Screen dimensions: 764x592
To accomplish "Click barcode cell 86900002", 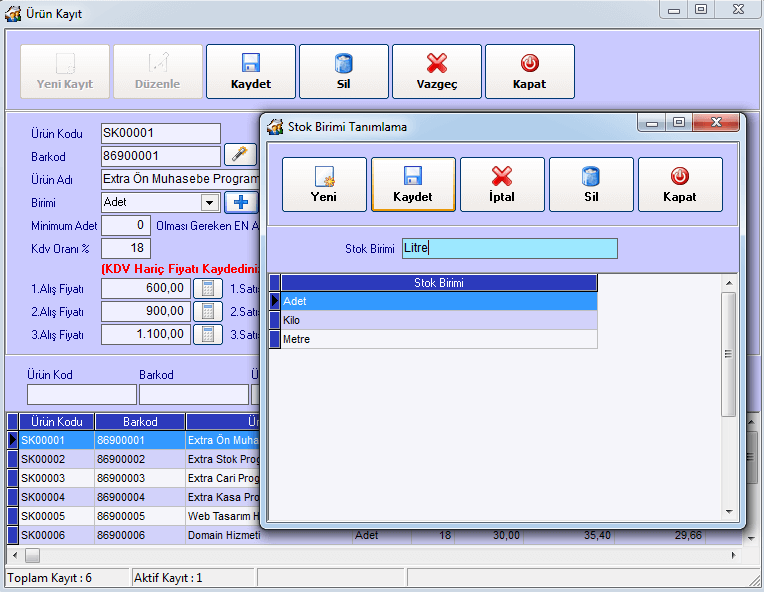I will 140,459.
